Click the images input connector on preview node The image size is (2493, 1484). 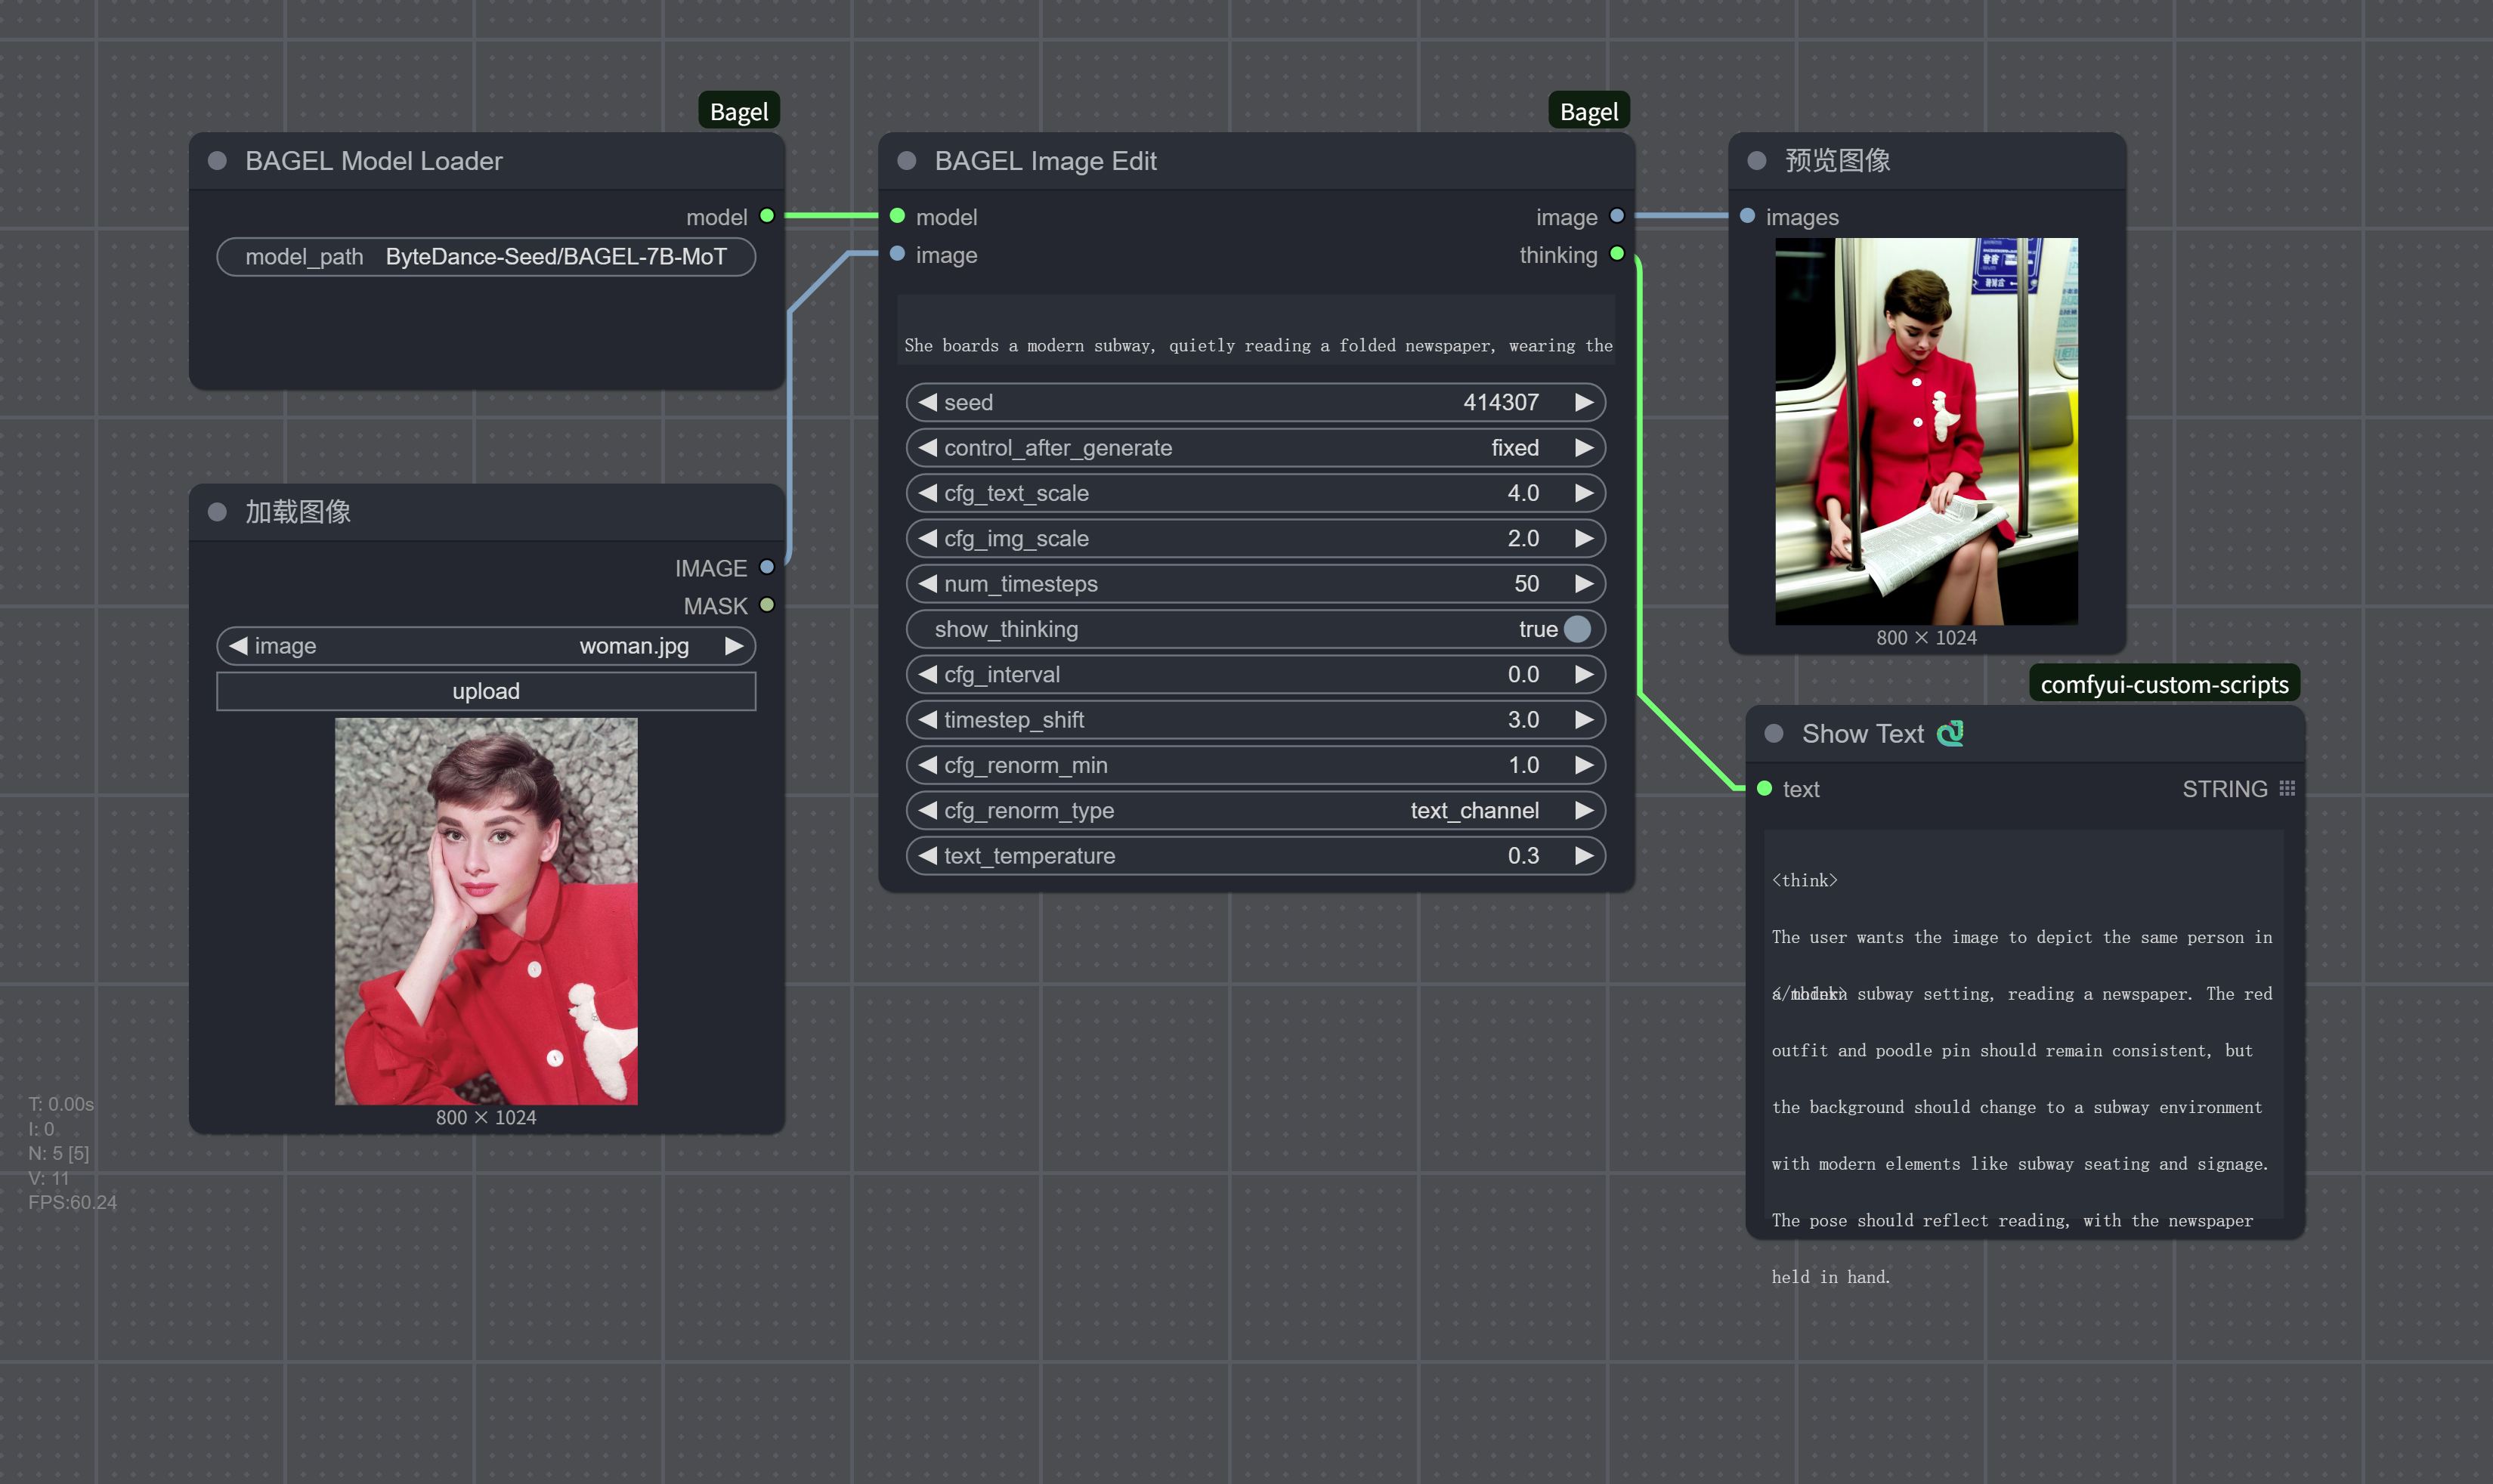coord(1747,216)
